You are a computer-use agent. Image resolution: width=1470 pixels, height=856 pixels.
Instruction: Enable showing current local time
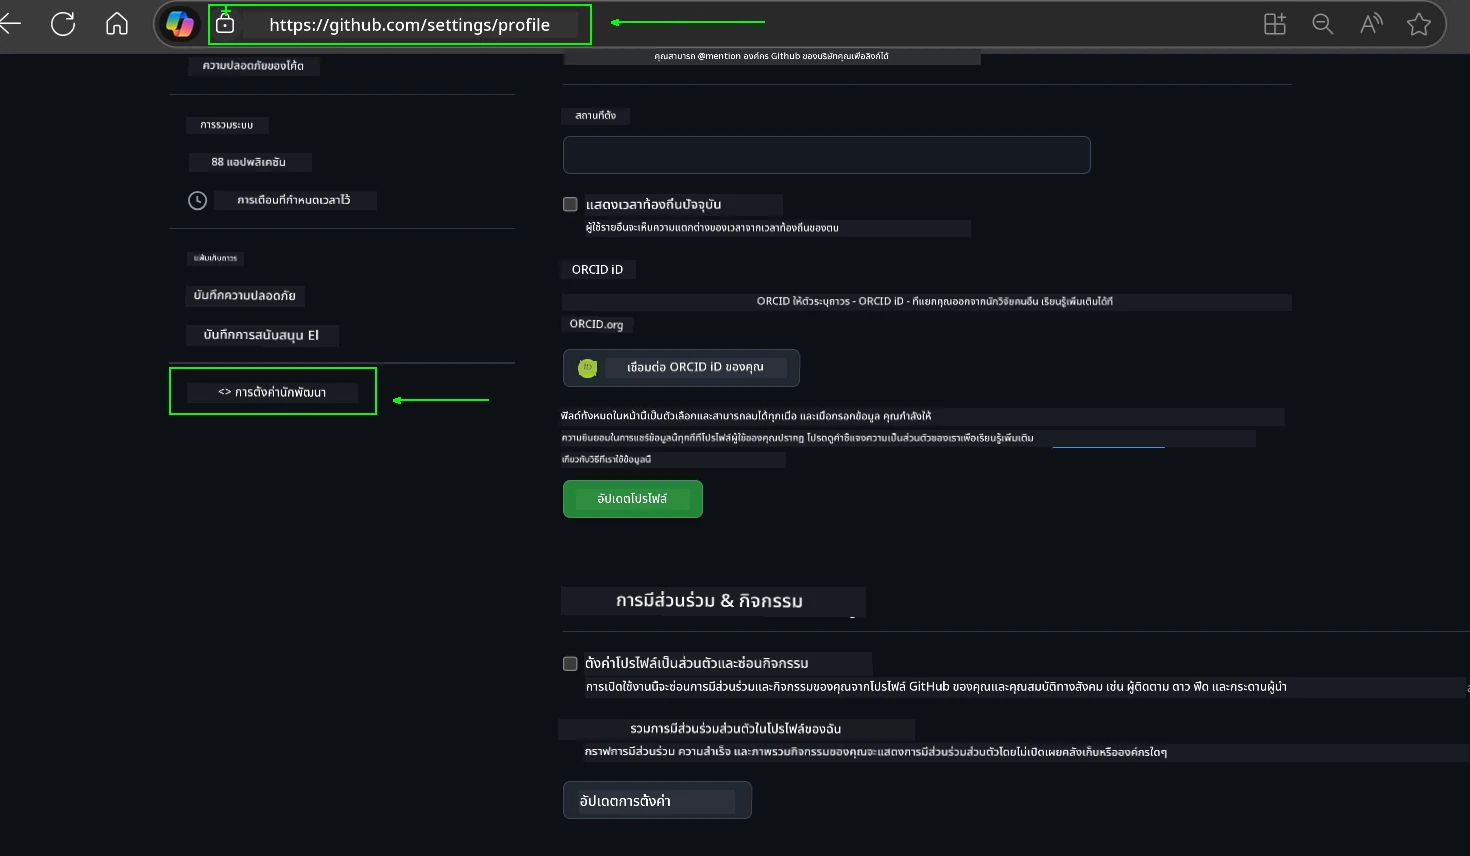[x=570, y=204]
